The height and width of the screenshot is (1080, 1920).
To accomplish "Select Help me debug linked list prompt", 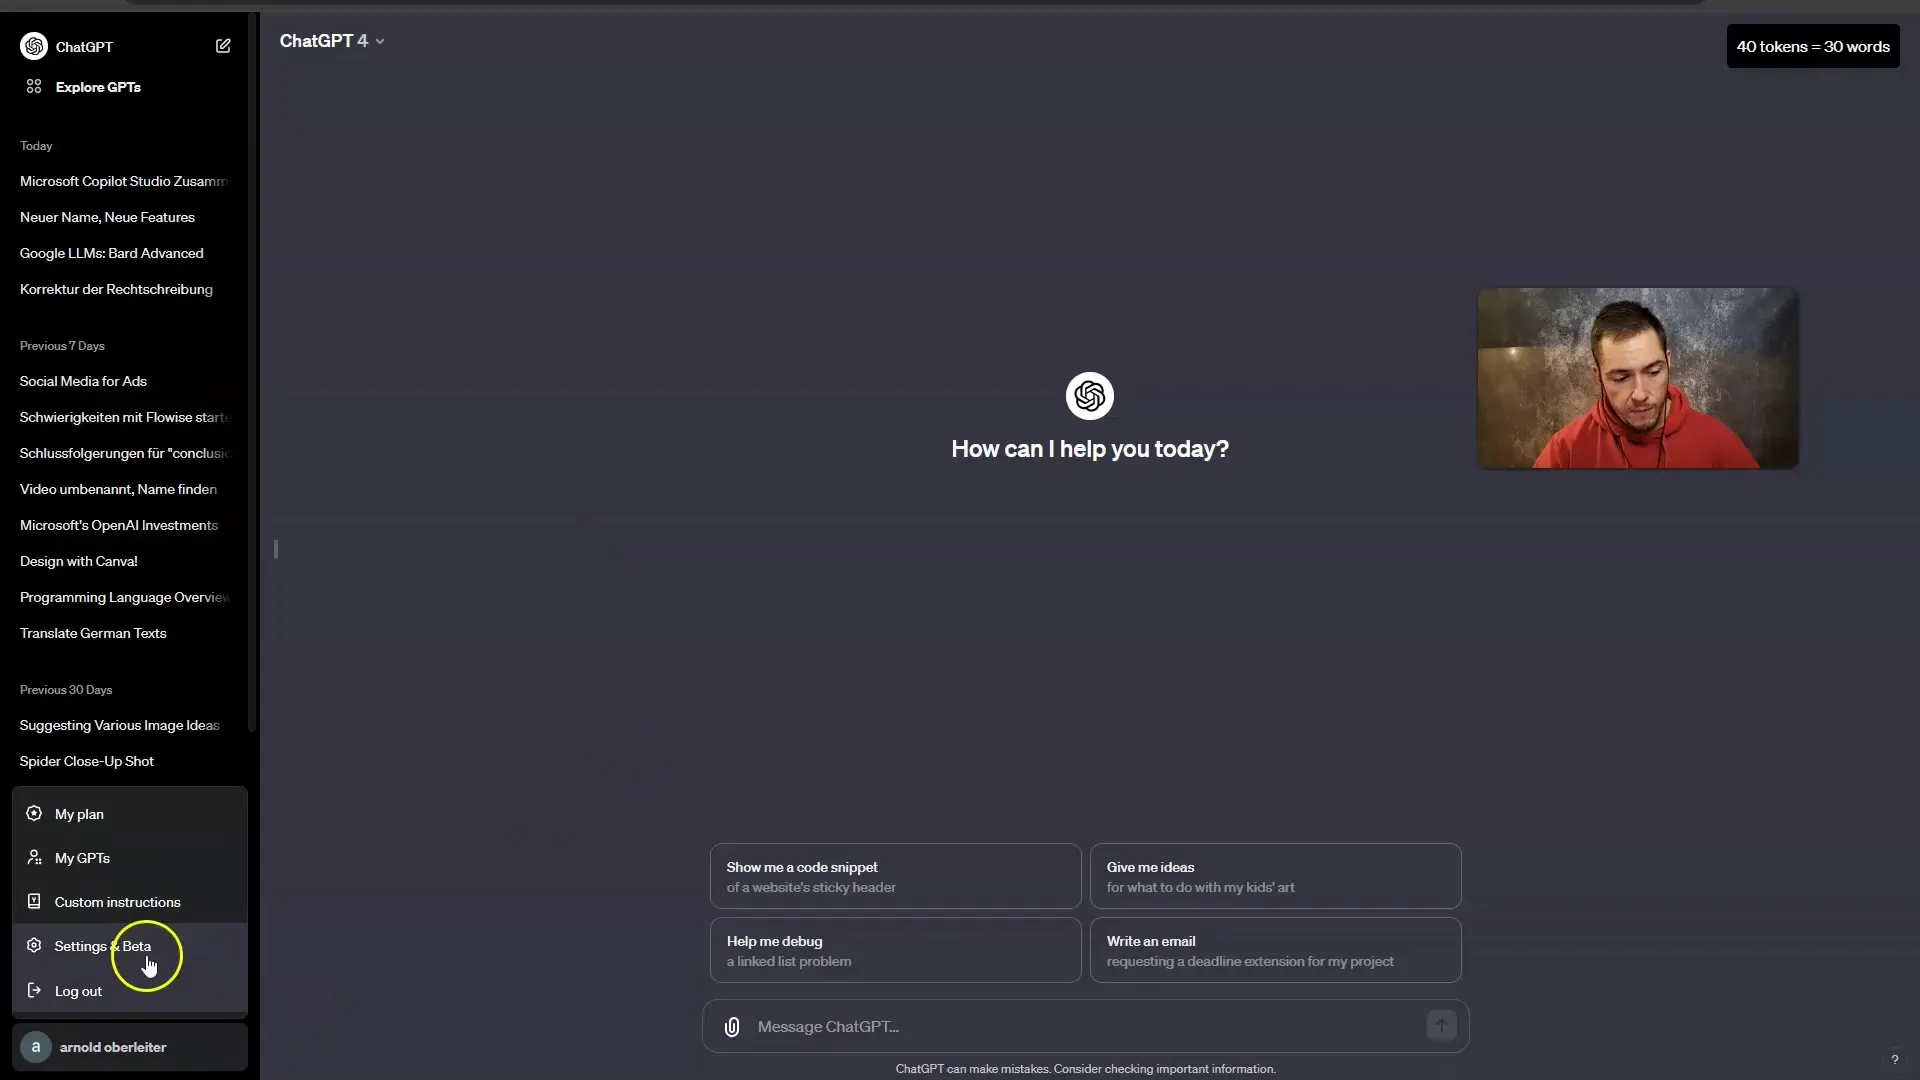I will pos(894,949).
